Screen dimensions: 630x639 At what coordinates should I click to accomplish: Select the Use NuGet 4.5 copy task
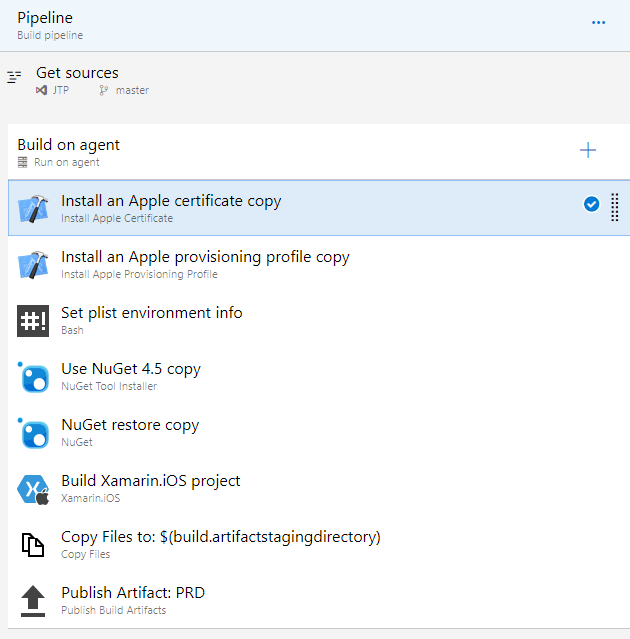point(319,376)
